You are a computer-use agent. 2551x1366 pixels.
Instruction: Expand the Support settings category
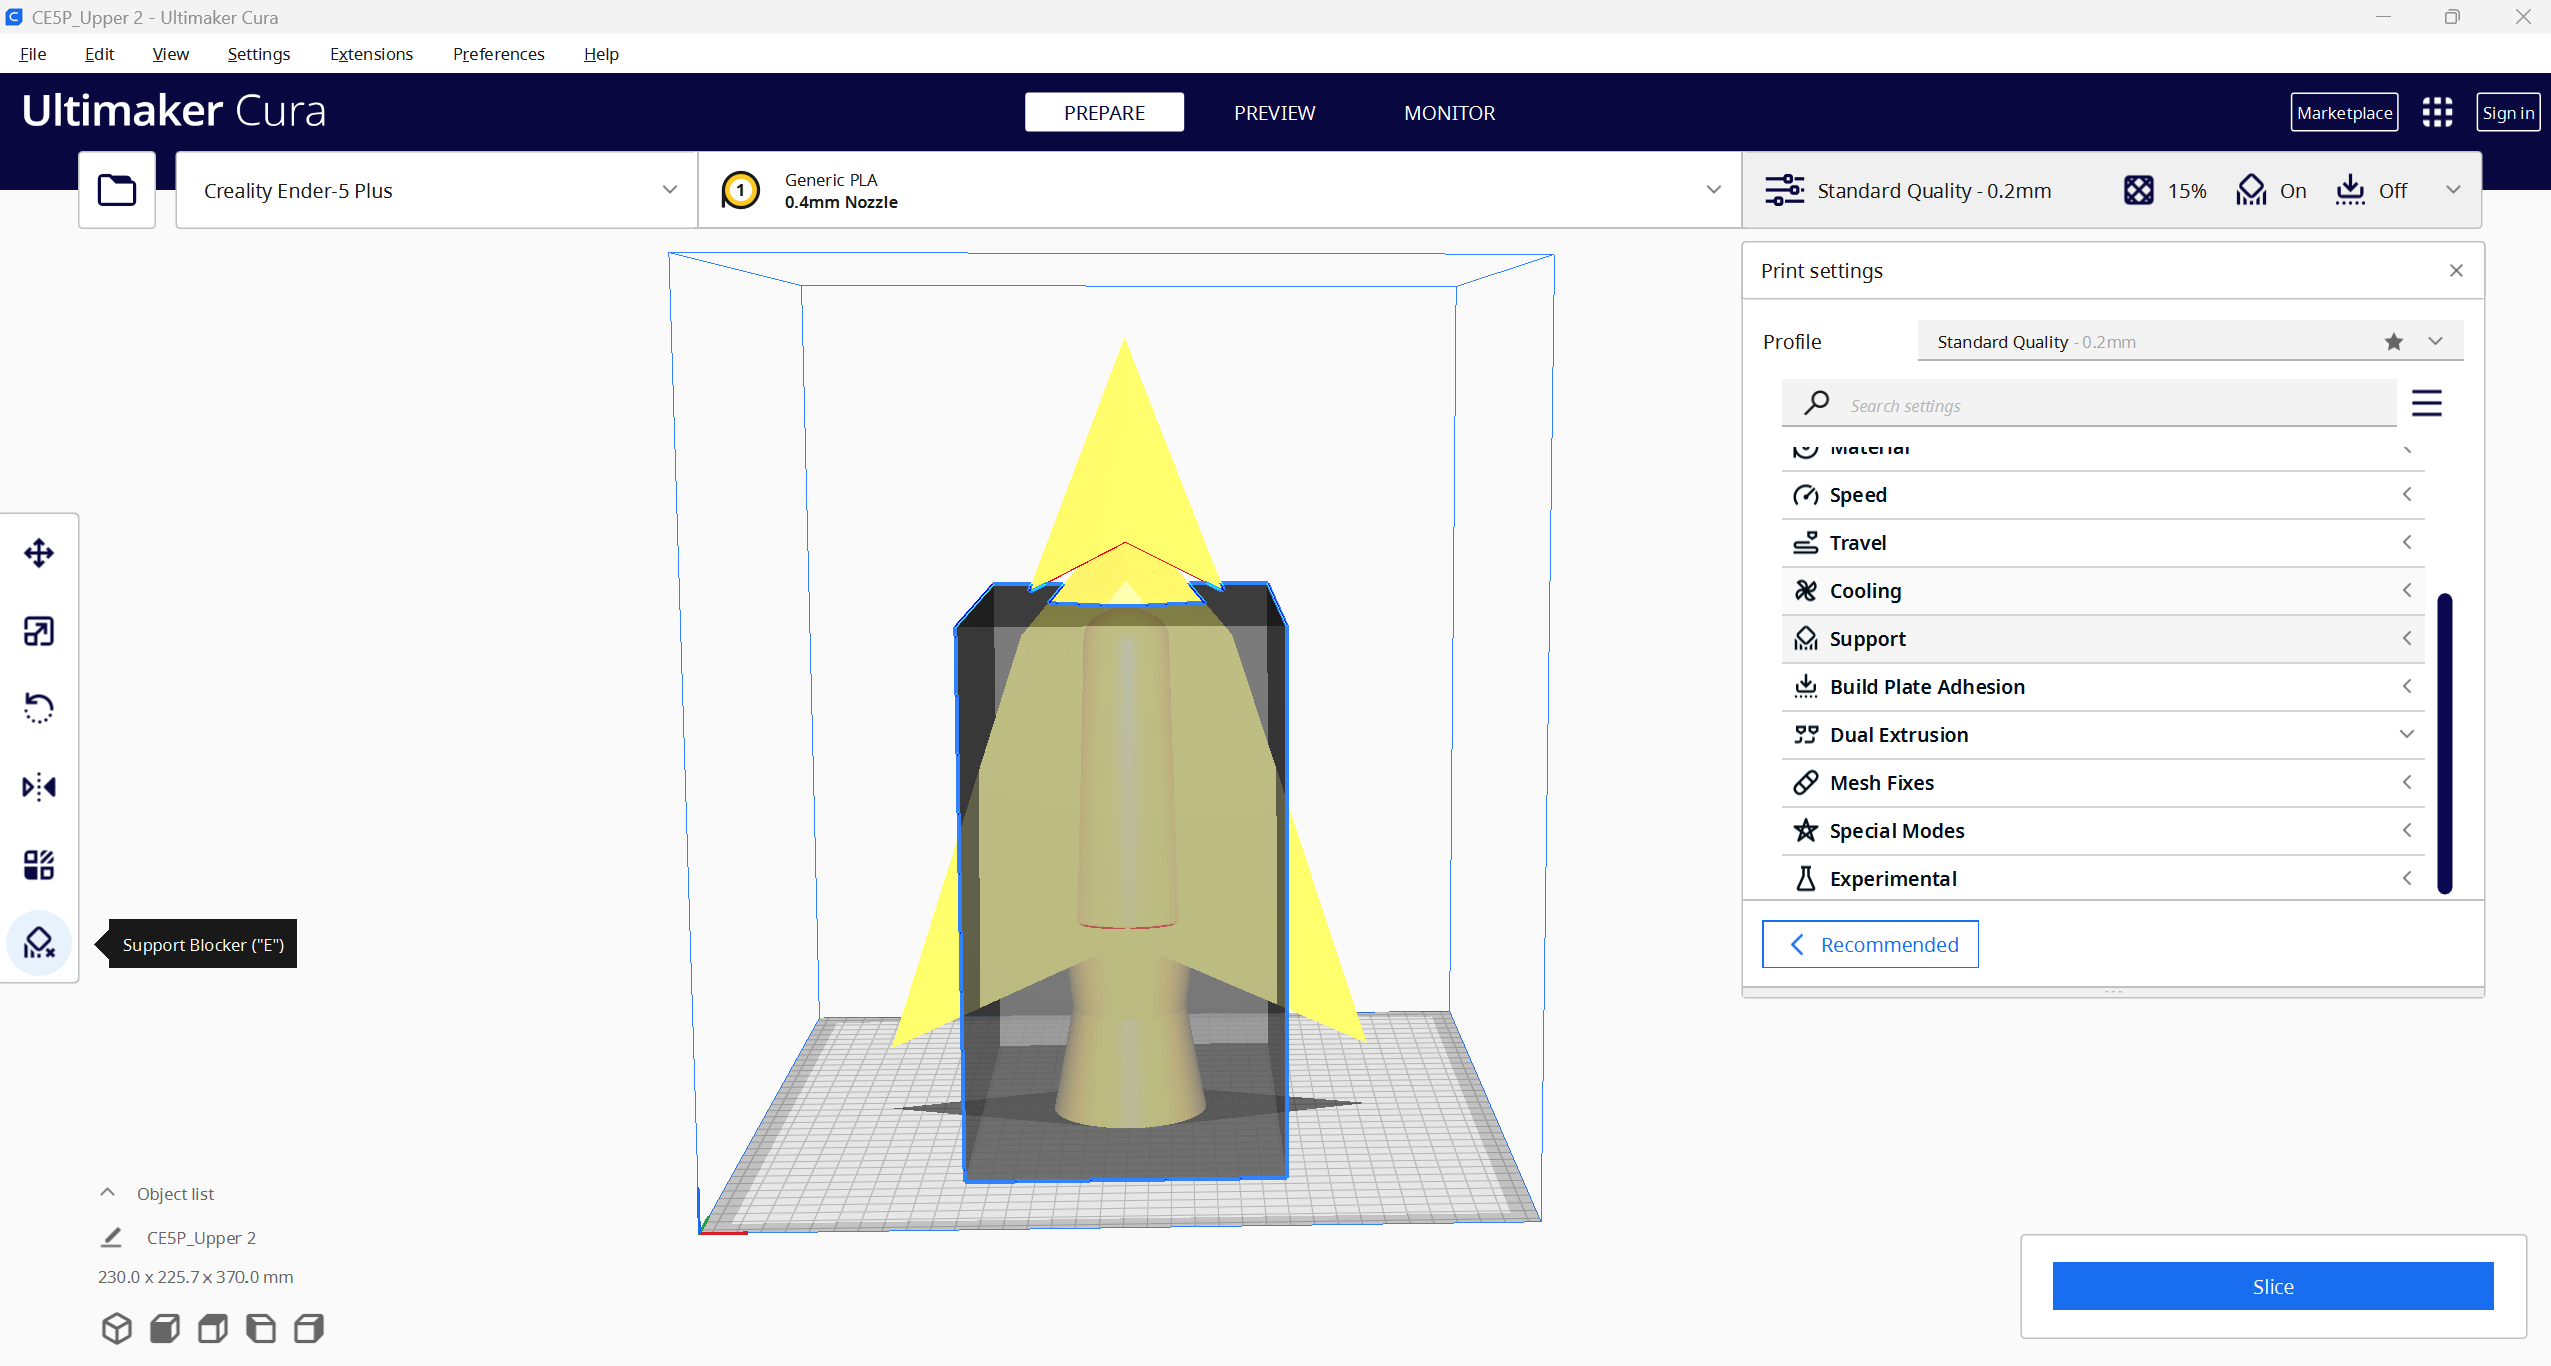(x=2103, y=639)
